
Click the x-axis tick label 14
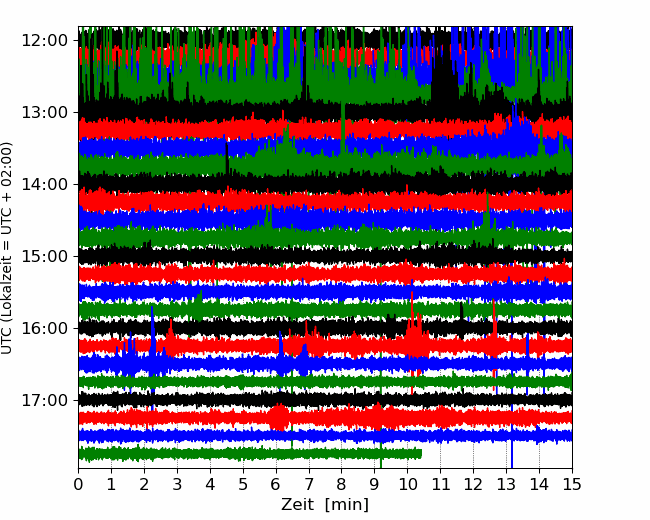tap(539, 484)
